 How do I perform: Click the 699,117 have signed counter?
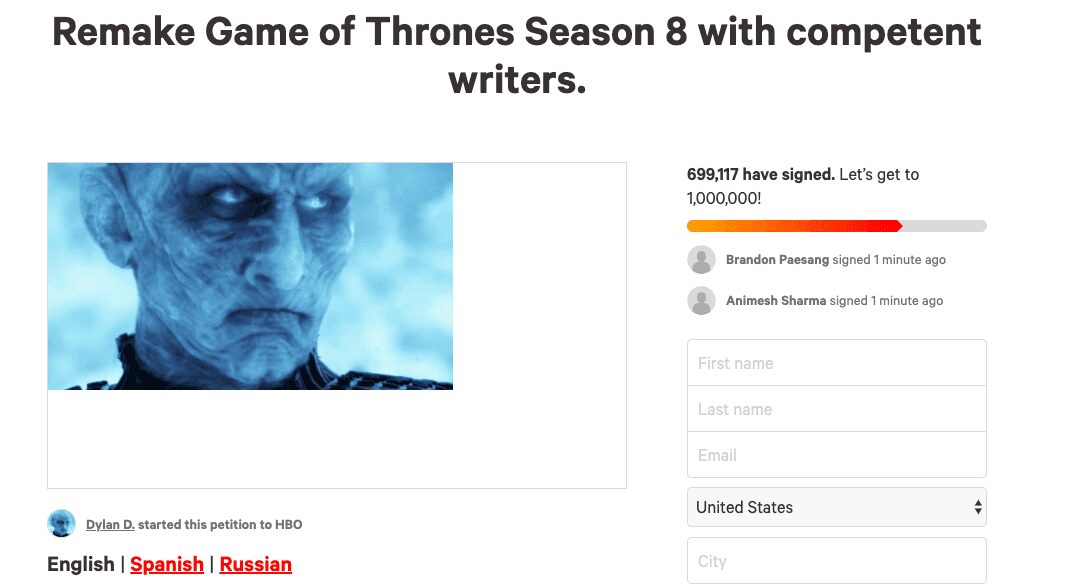[x=760, y=174]
